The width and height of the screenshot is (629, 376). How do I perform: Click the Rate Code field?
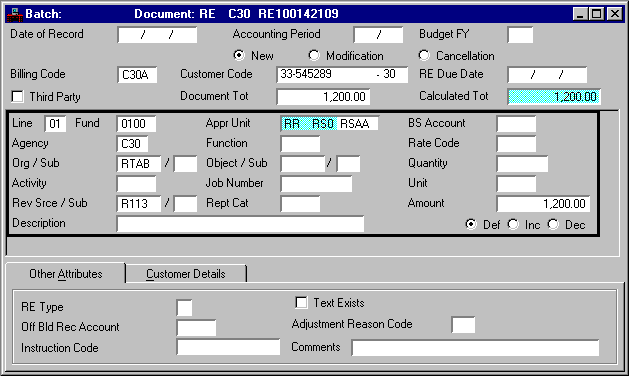[x=516, y=144]
